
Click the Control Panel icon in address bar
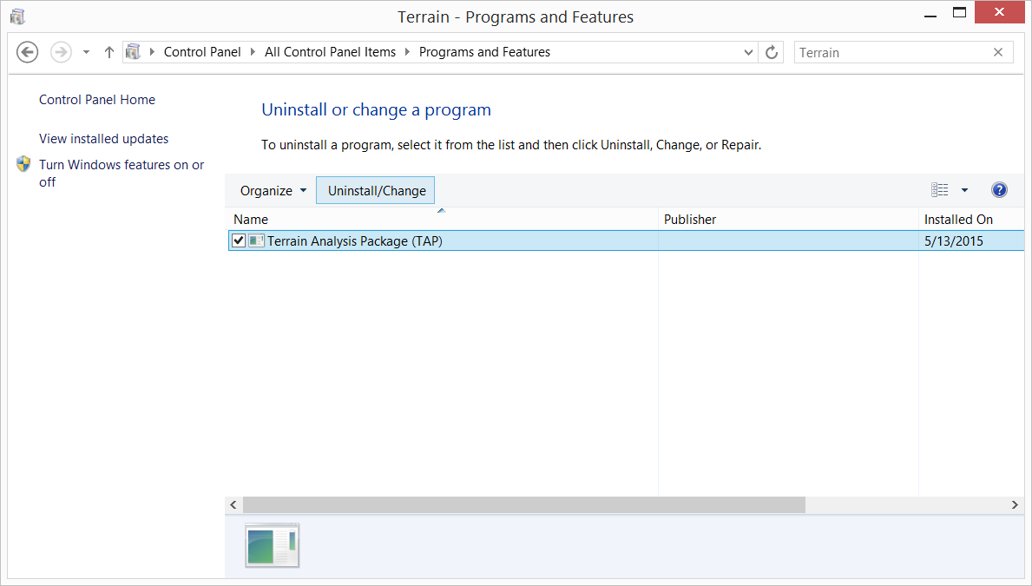(133, 52)
